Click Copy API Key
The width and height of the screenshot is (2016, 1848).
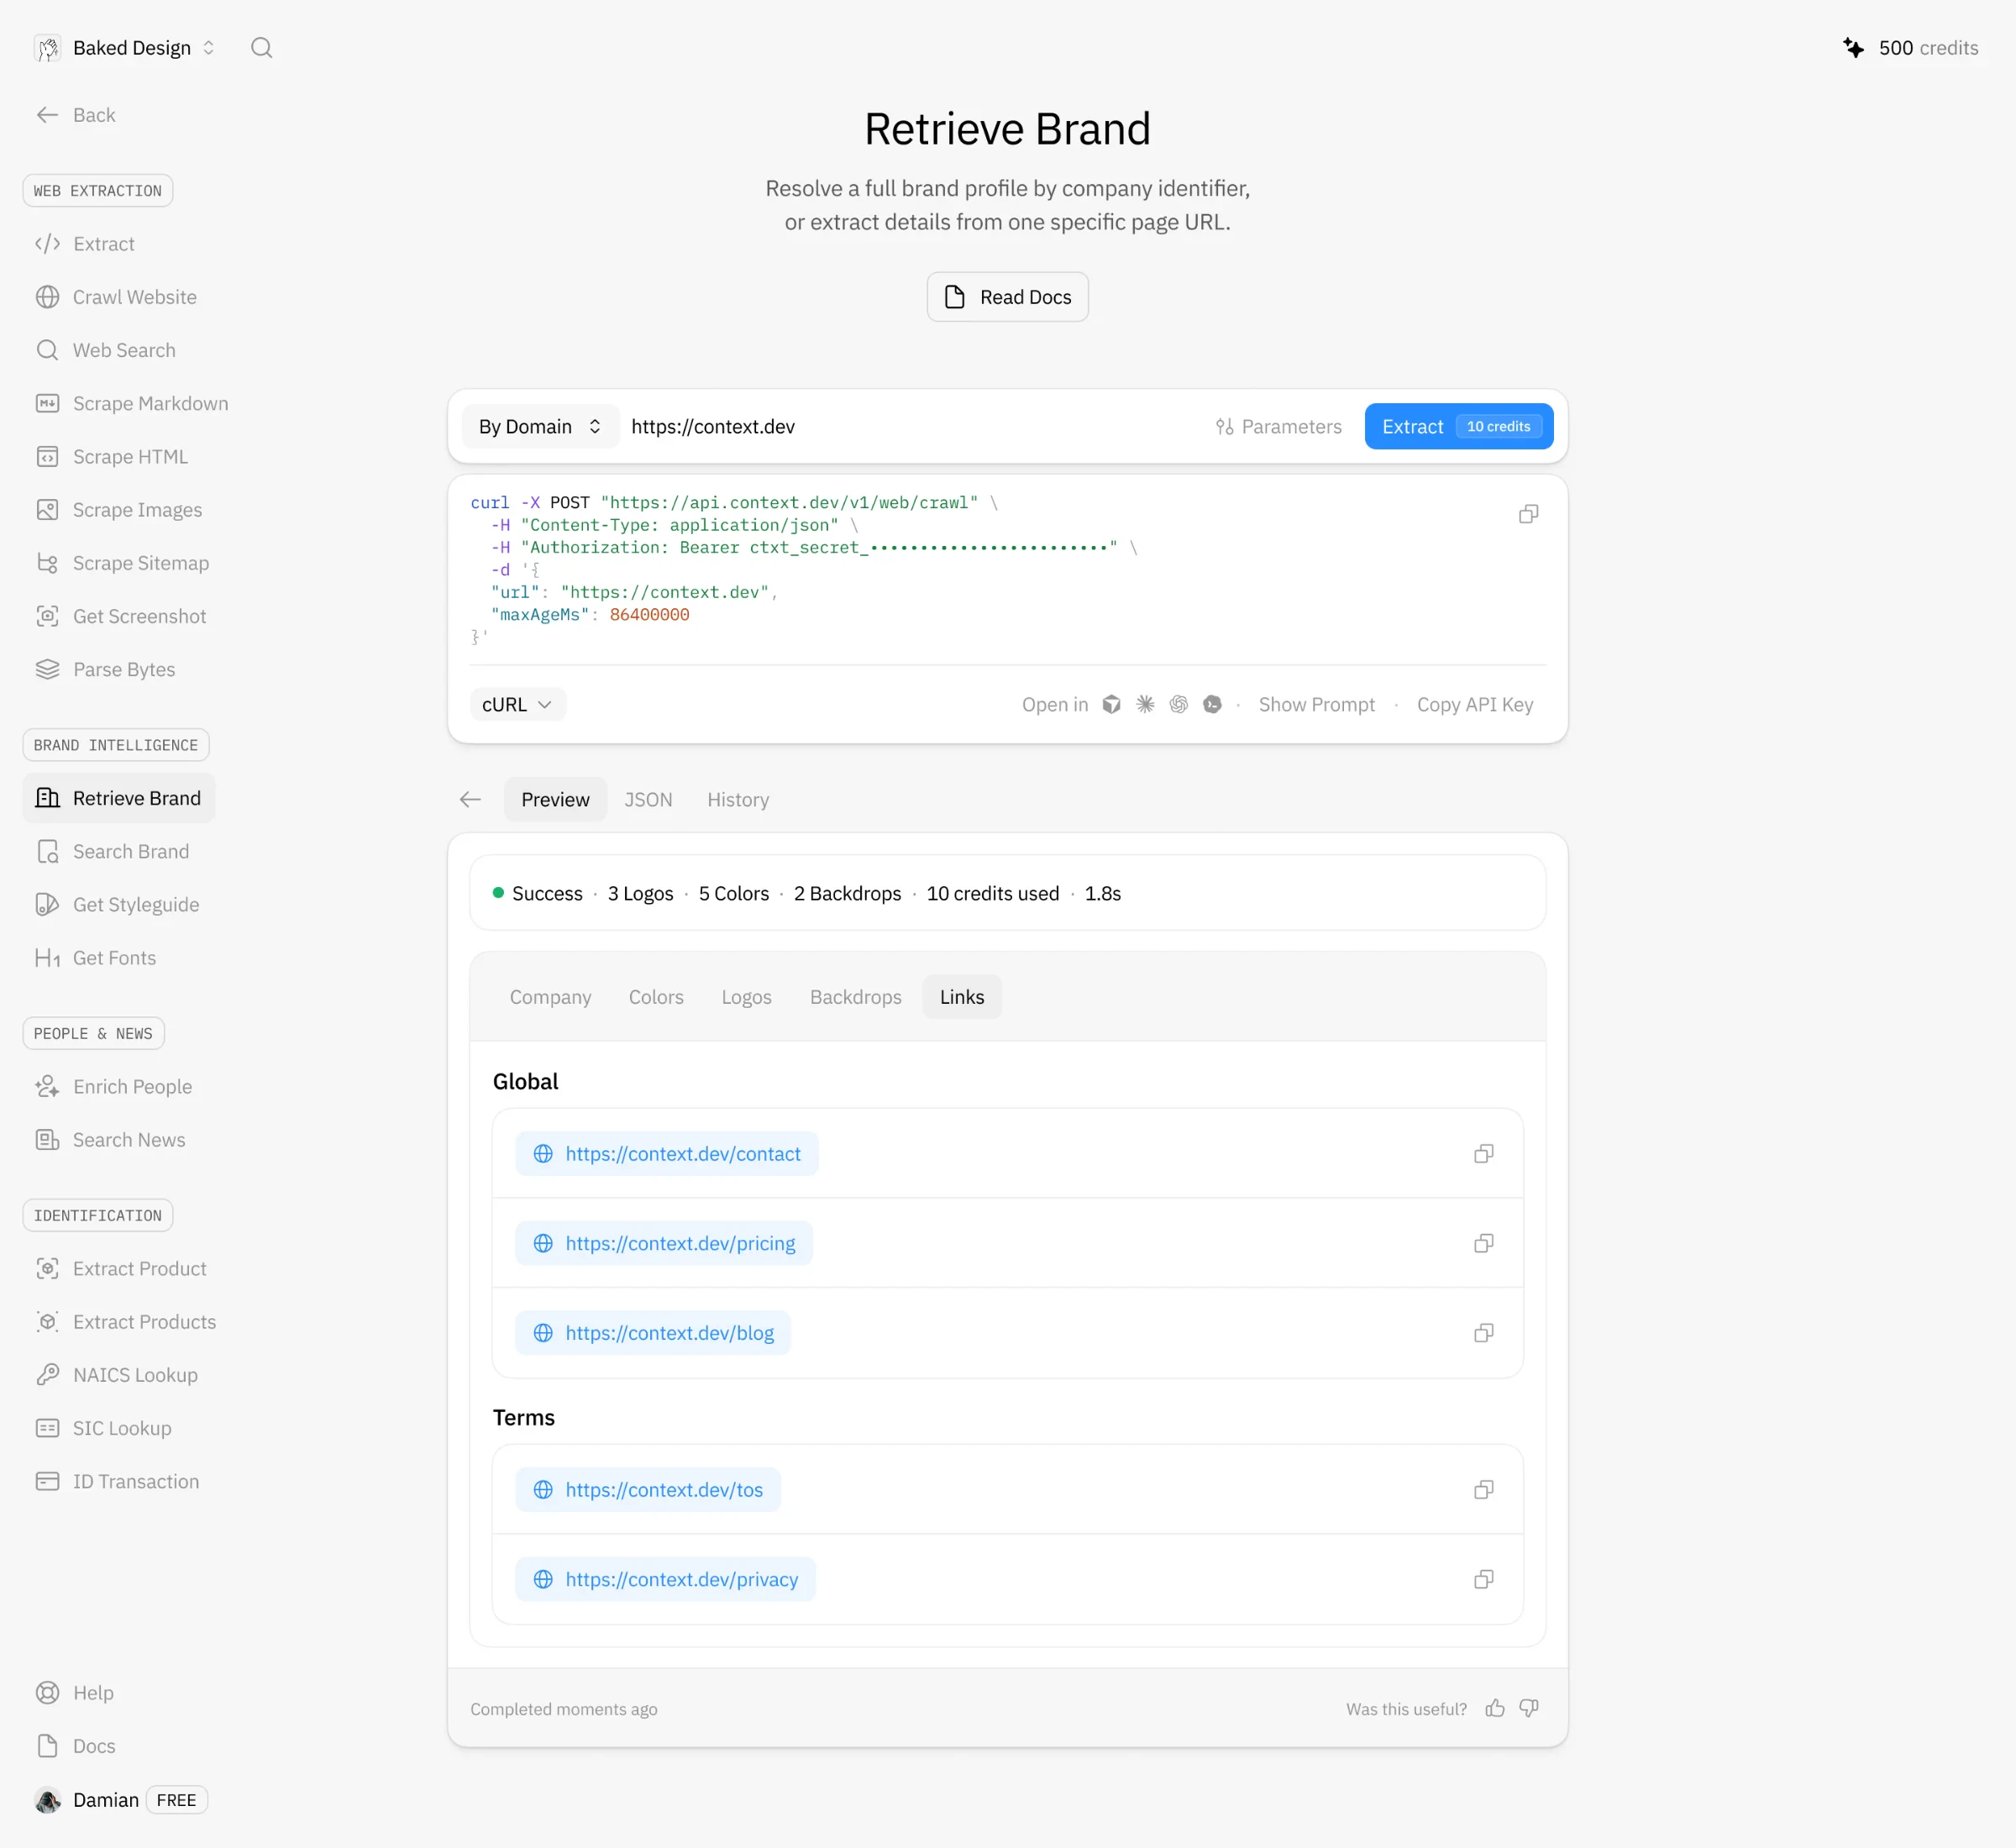[1474, 704]
